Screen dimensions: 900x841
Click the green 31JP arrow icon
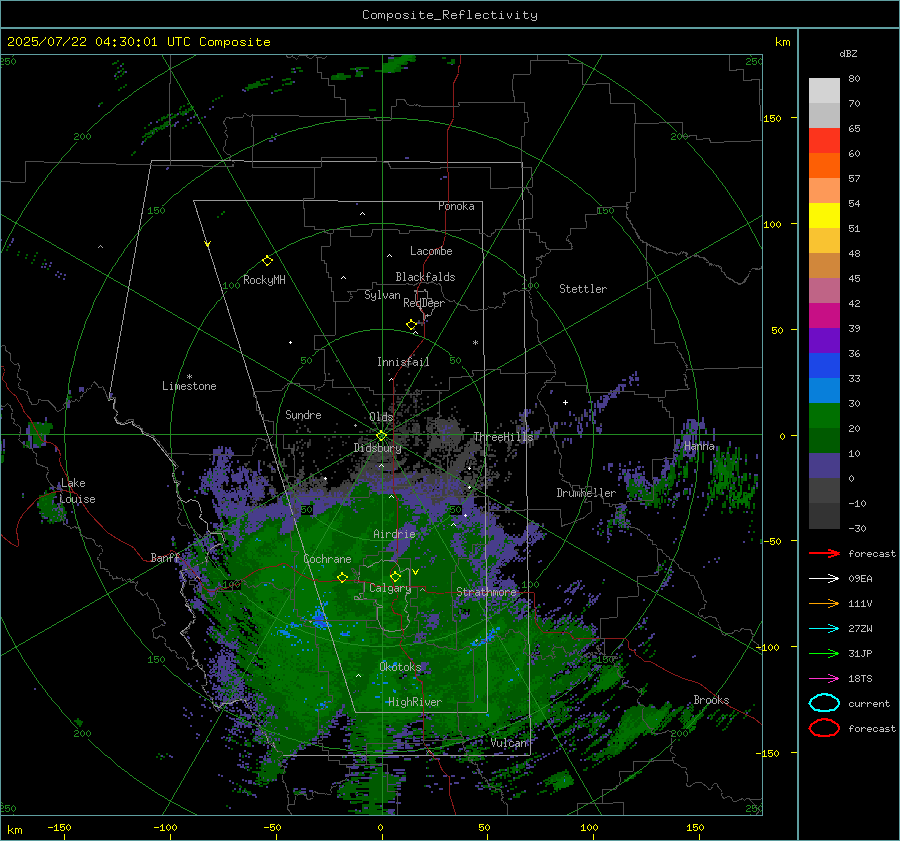pyautogui.click(x=824, y=653)
